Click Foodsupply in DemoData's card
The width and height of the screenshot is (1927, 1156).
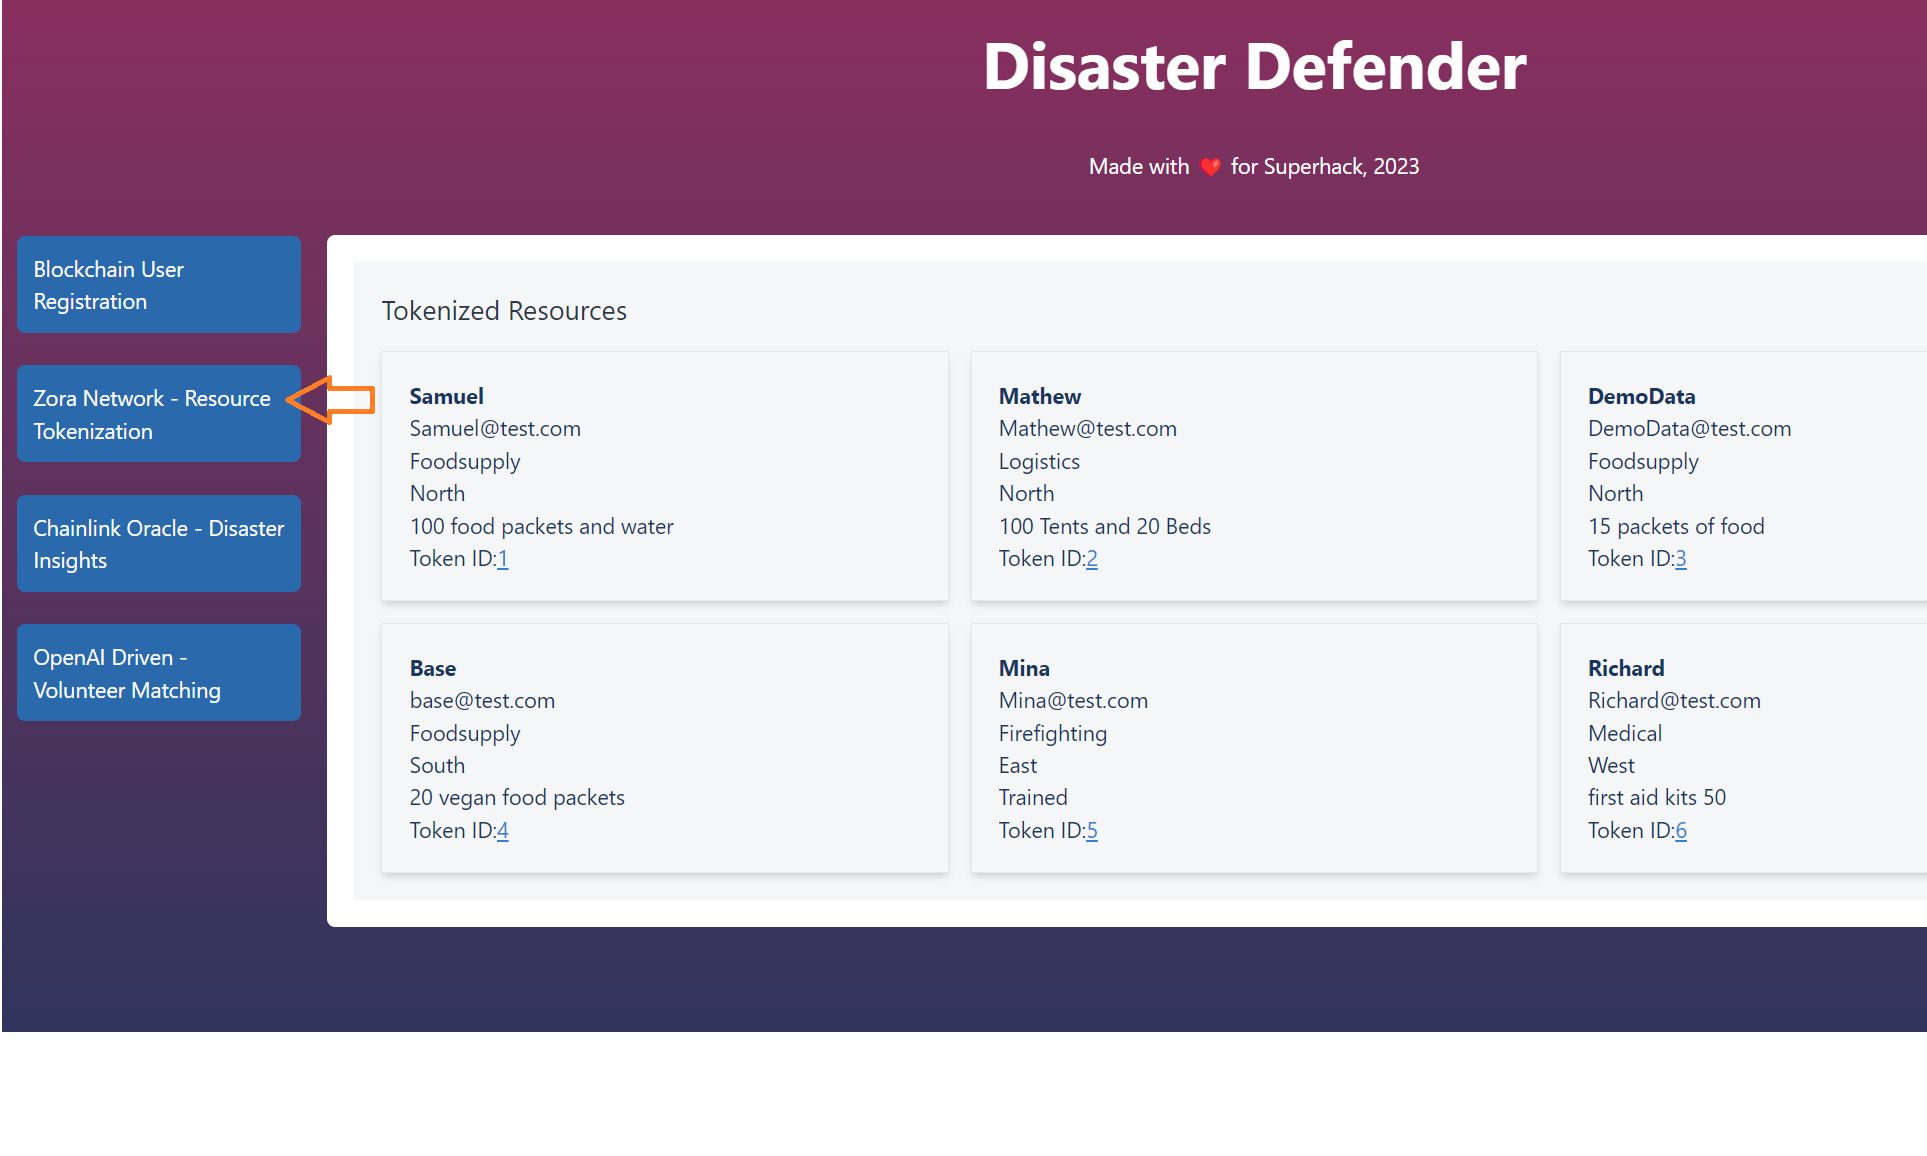click(1643, 462)
